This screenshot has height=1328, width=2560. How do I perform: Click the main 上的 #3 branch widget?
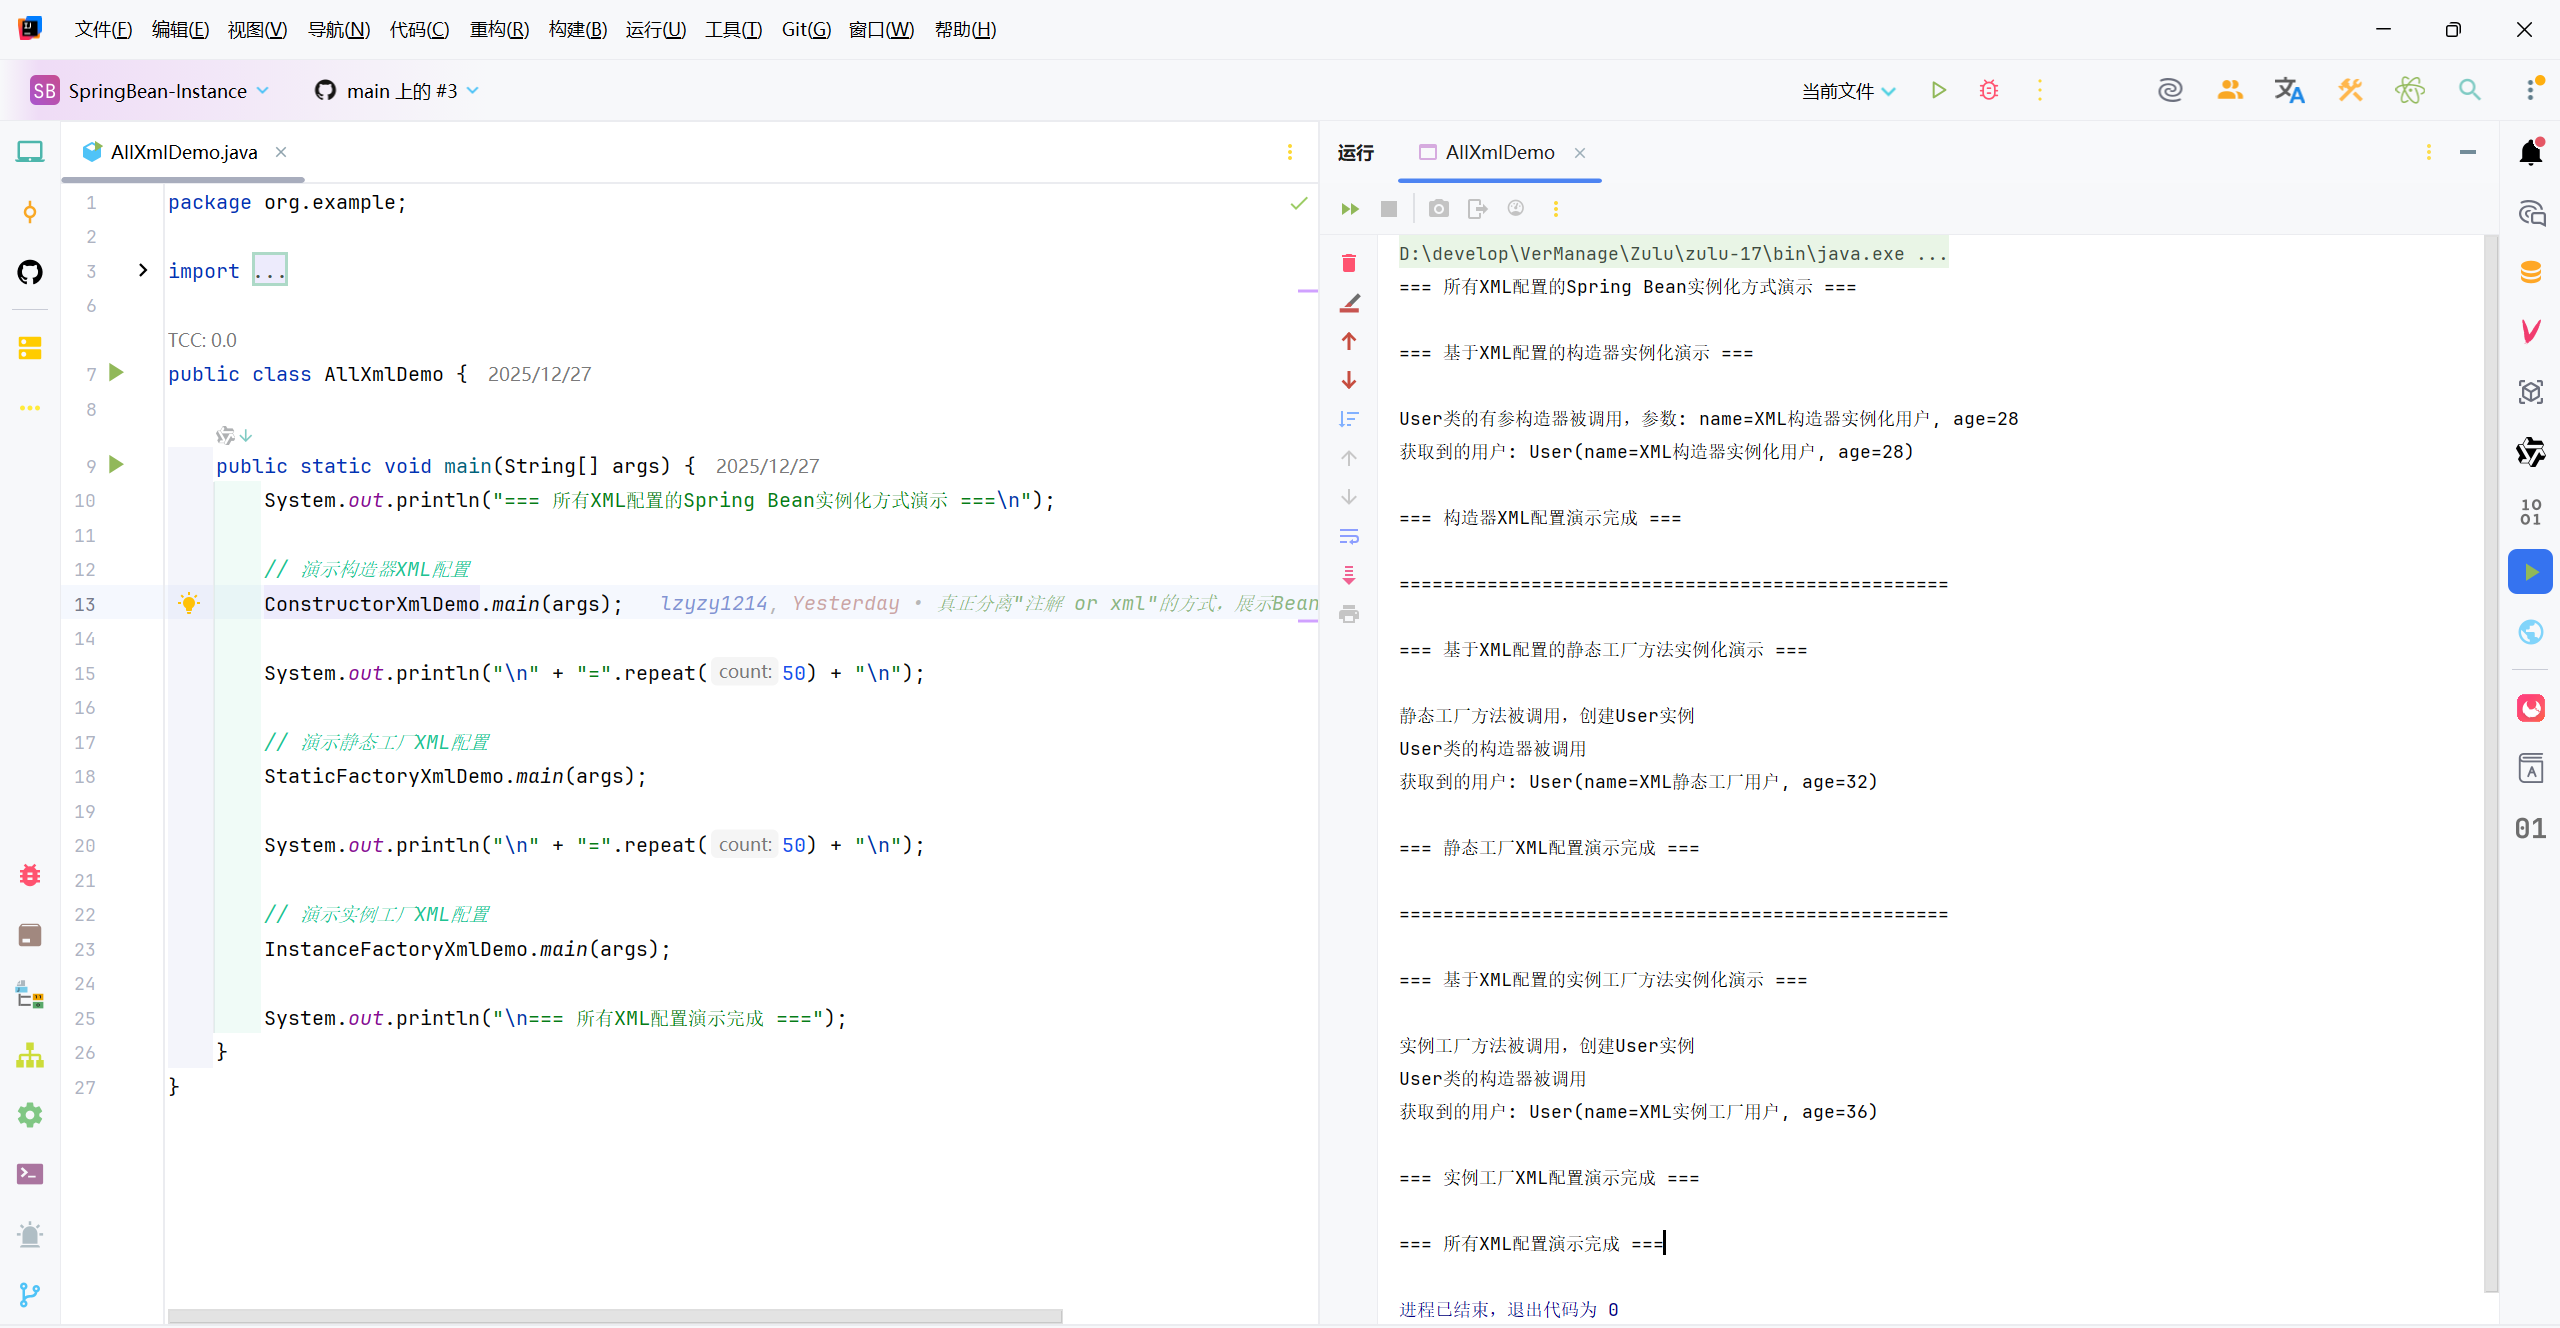398,91
